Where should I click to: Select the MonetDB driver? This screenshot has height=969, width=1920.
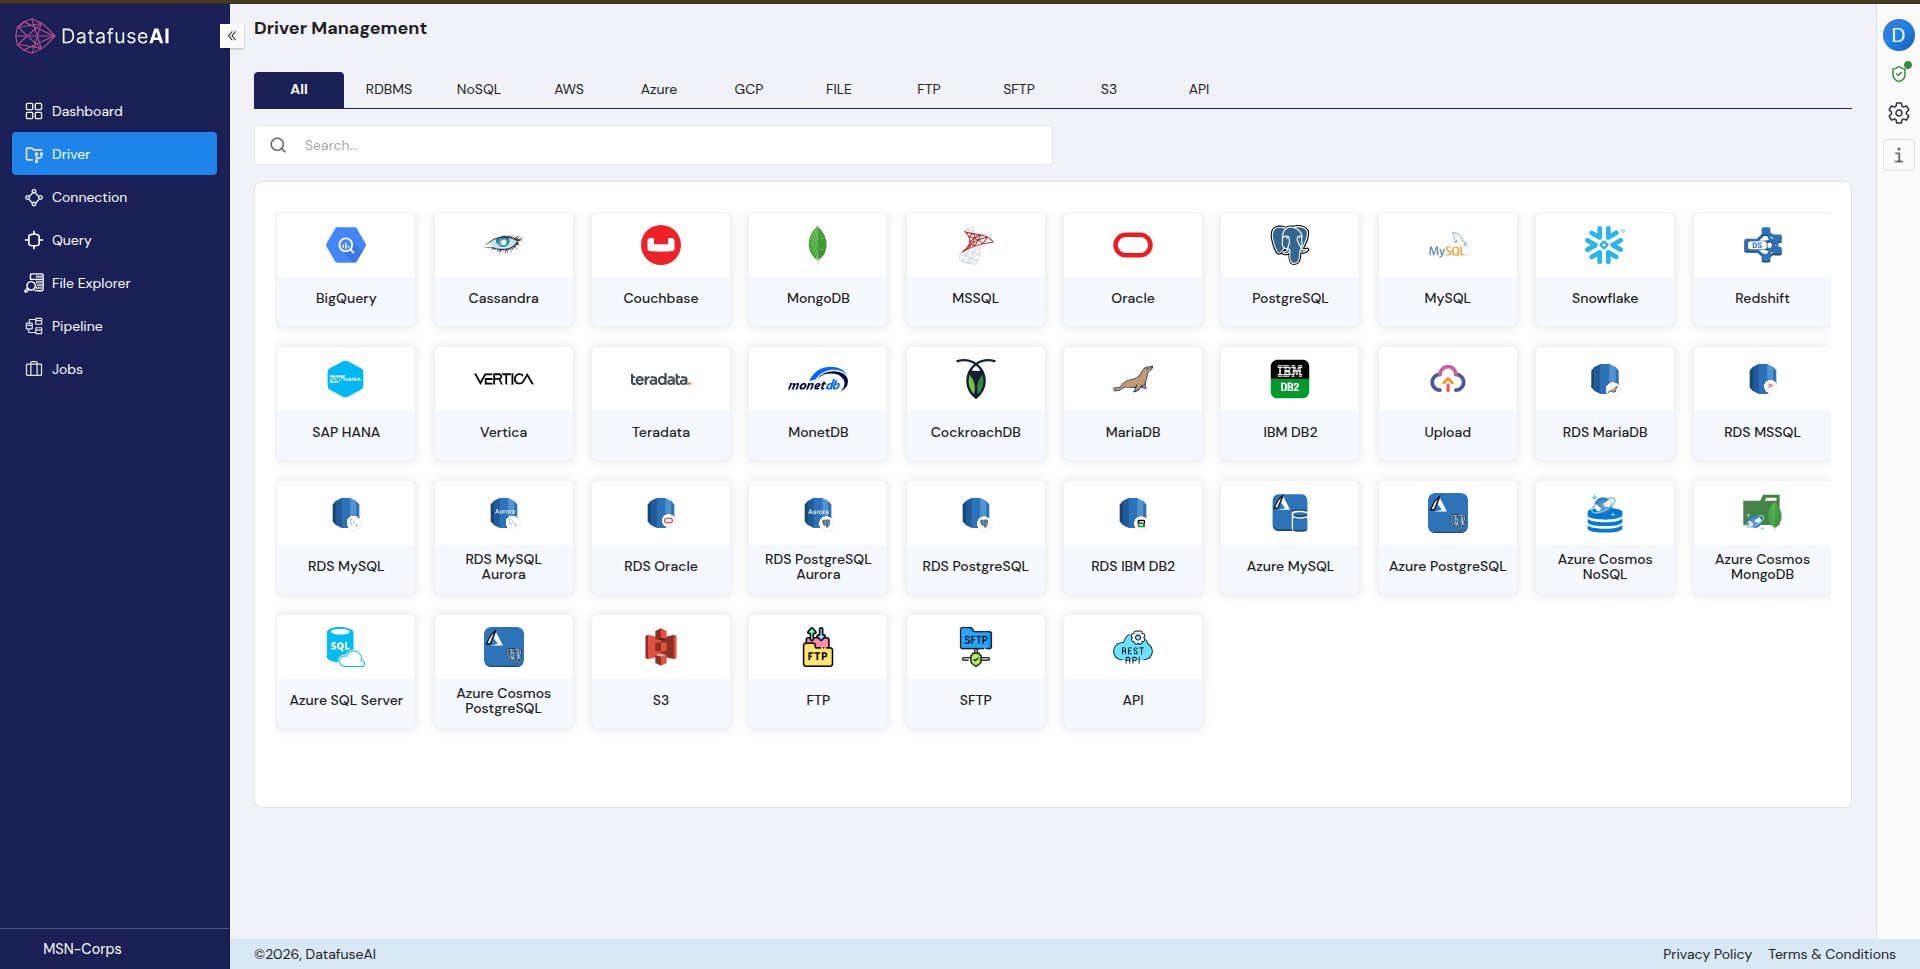tap(818, 404)
